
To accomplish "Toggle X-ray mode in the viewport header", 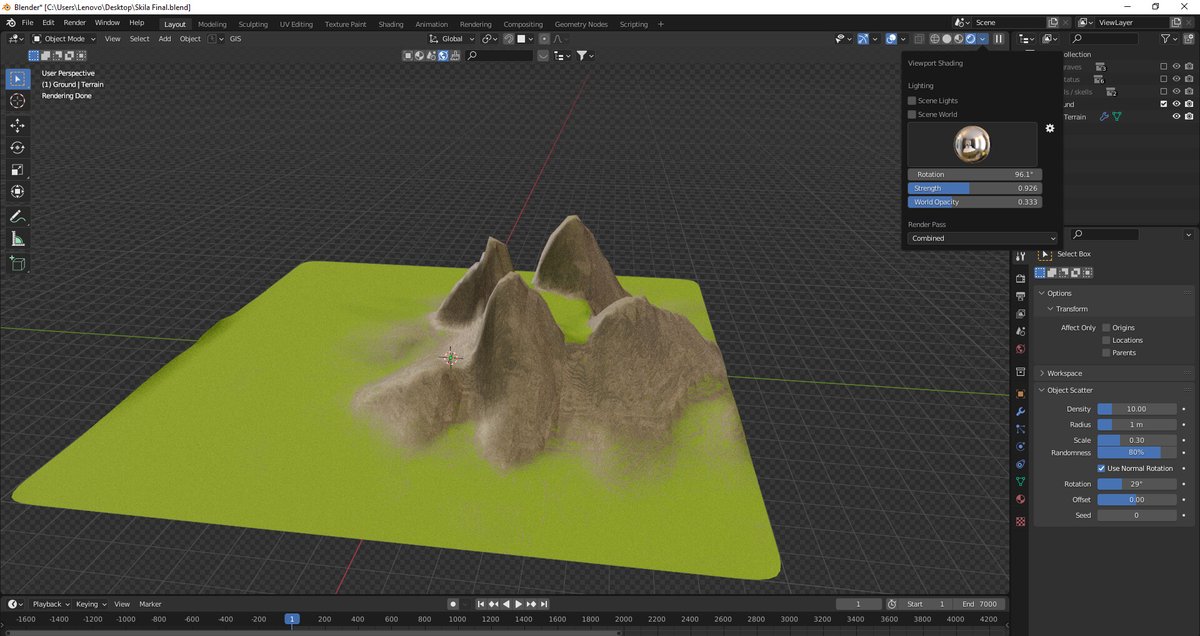I will click(917, 39).
